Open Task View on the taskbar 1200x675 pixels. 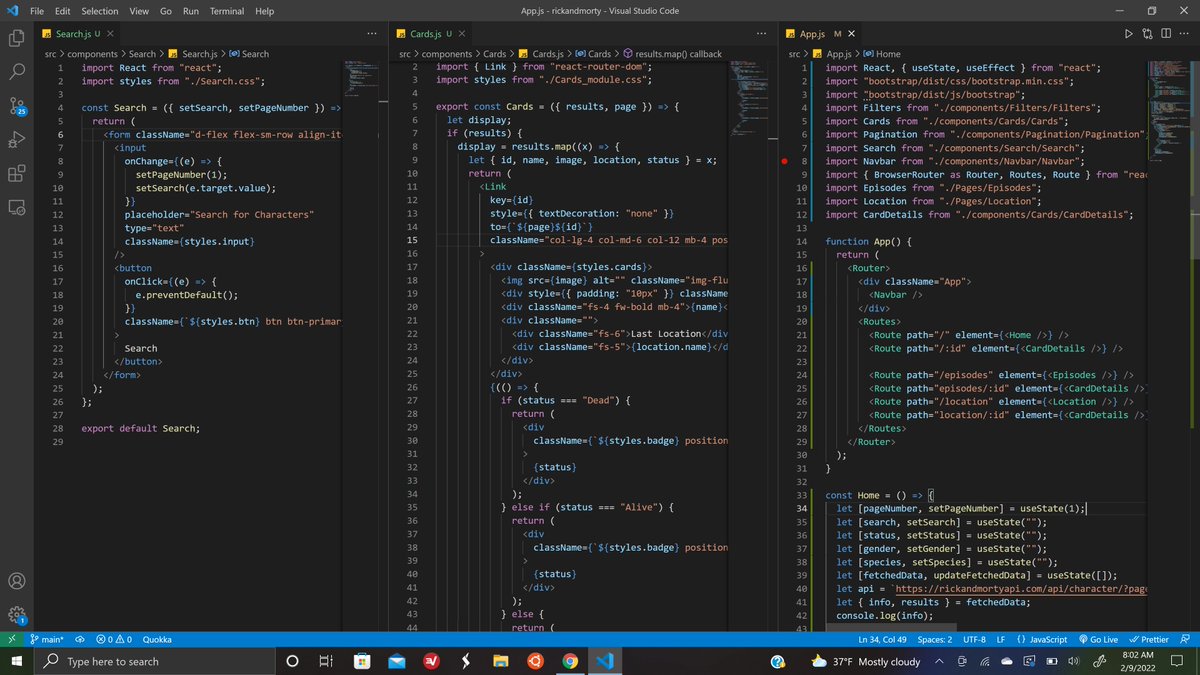click(x=325, y=661)
